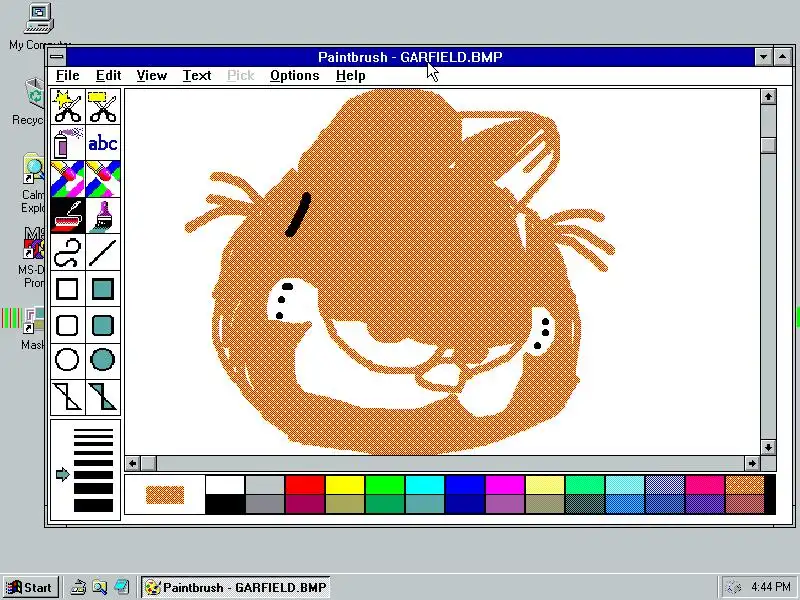Choose the Airbrush spray can tool

pyautogui.click(x=68, y=143)
